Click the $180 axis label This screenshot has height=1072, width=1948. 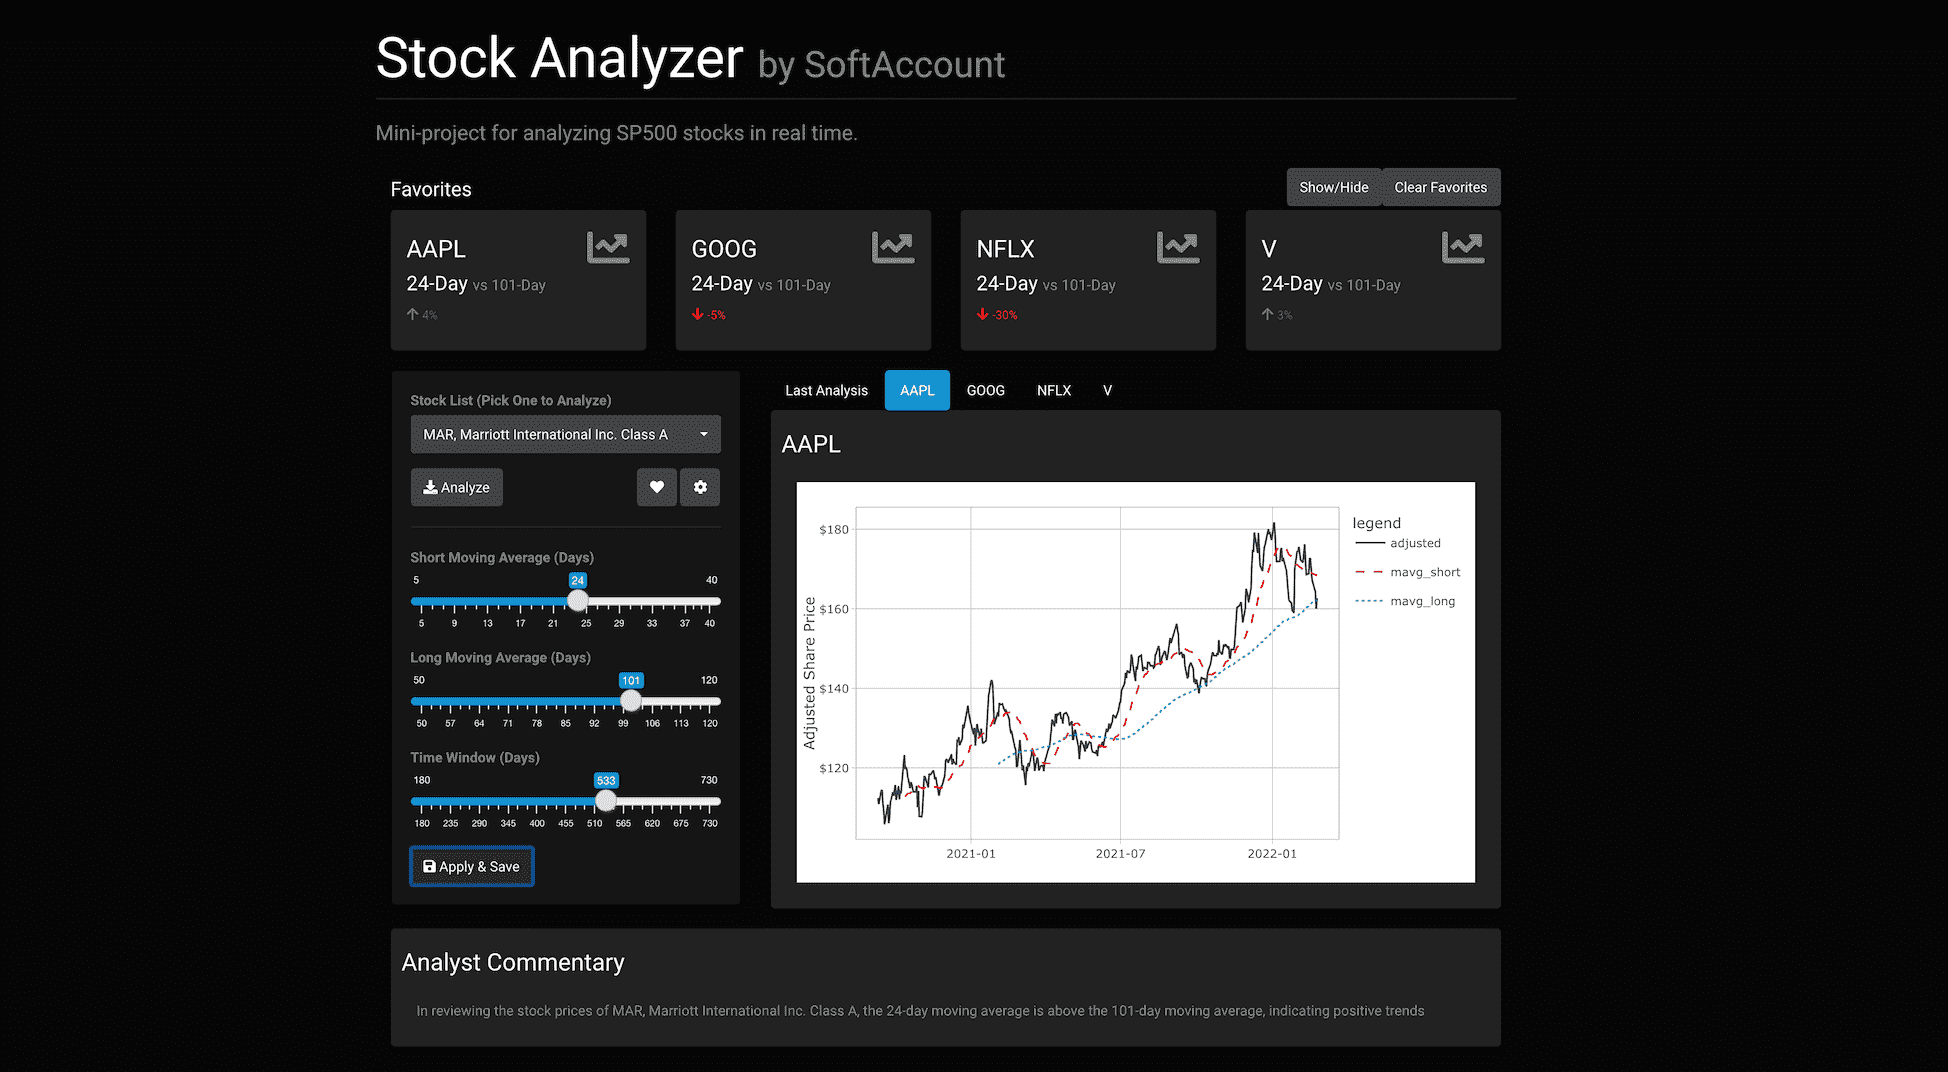coord(834,530)
